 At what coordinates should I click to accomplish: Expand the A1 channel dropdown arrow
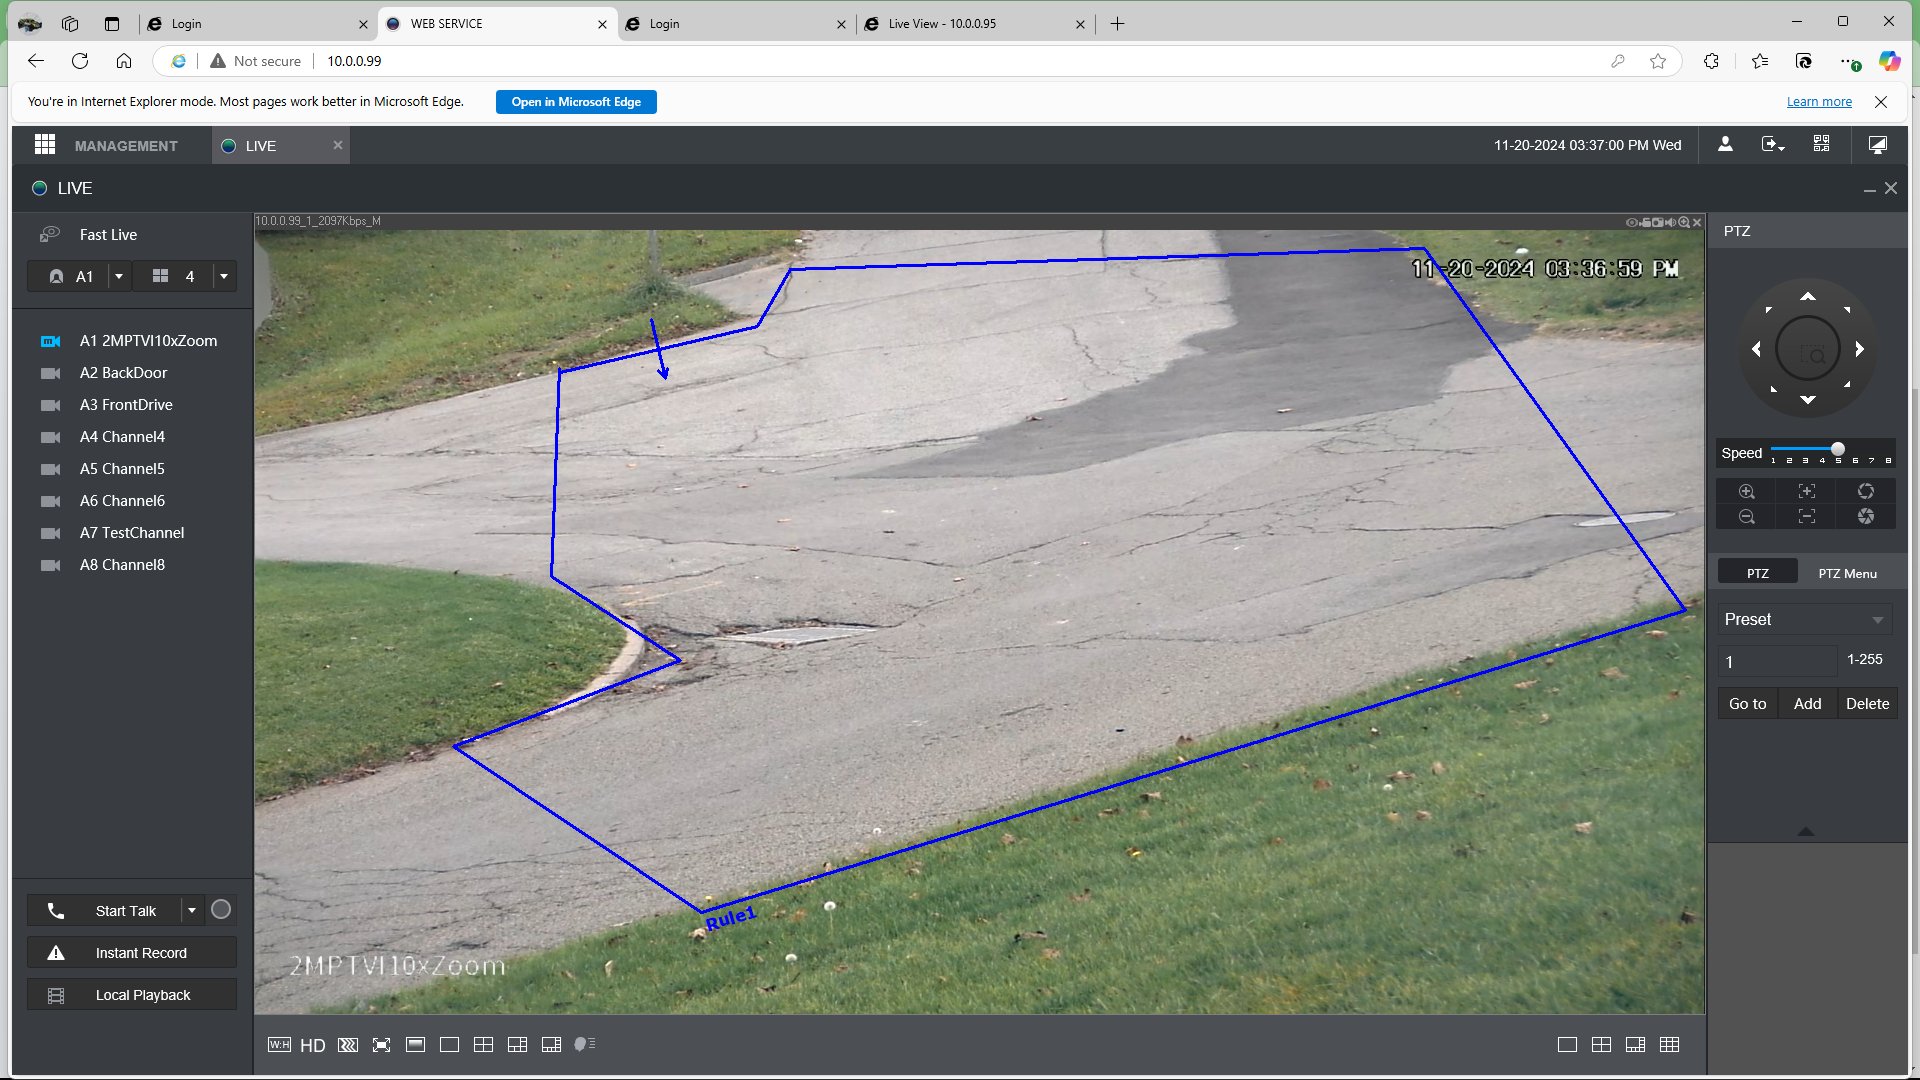coord(119,277)
